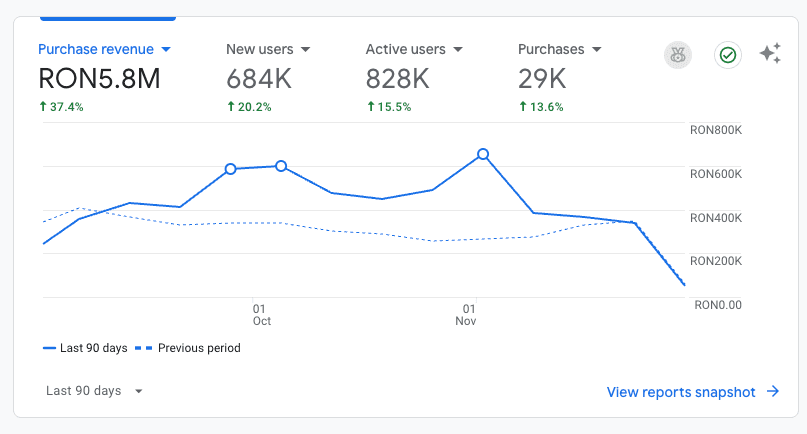Click the RON600K axis label
The image size is (807, 434).
pyautogui.click(x=716, y=174)
